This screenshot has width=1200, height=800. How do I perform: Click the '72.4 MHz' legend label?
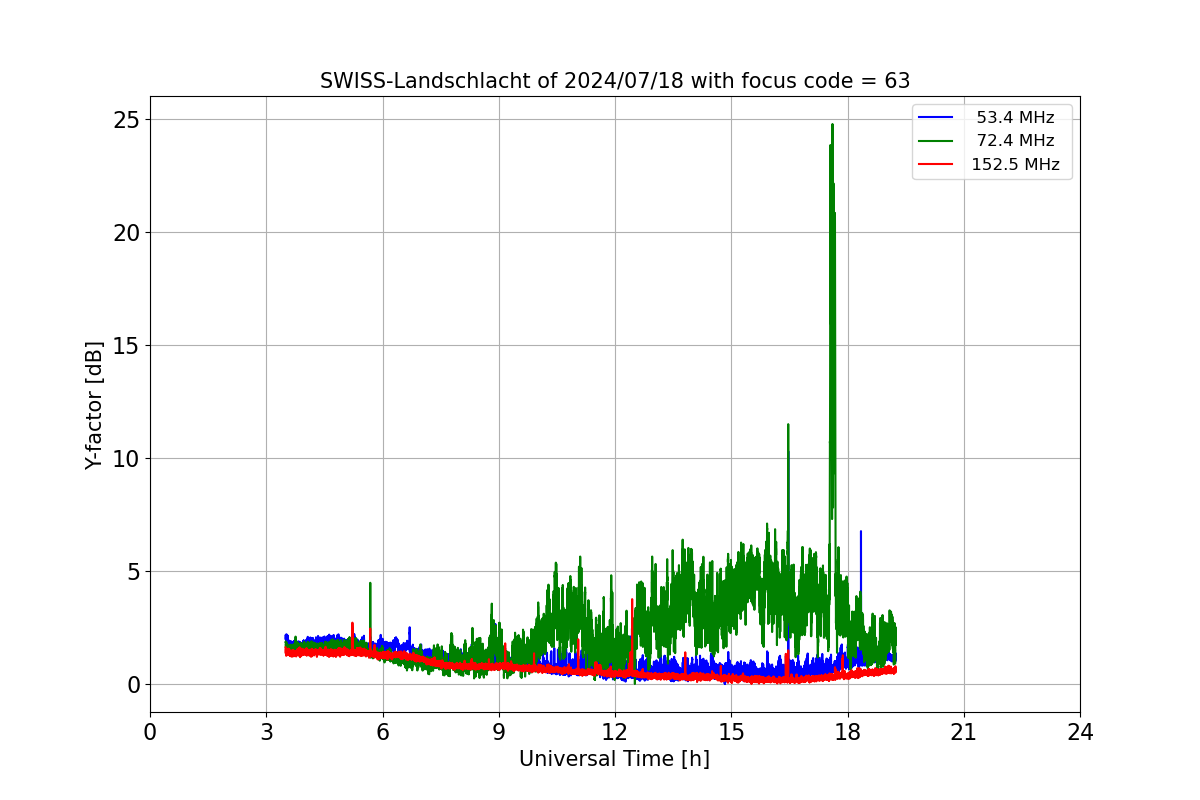click(1015, 141)
